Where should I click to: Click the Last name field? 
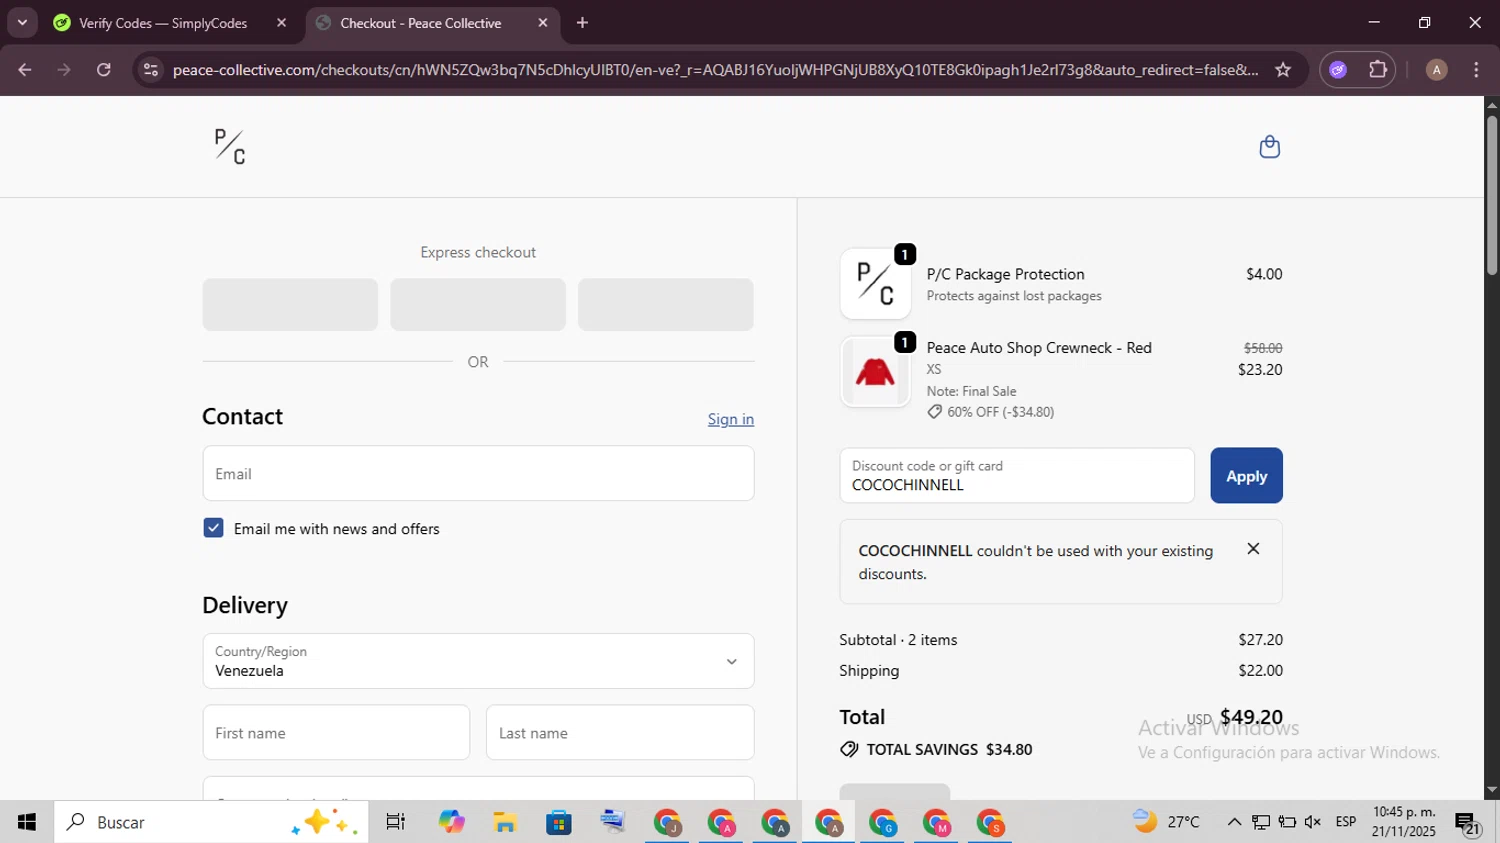pos(620,733)
